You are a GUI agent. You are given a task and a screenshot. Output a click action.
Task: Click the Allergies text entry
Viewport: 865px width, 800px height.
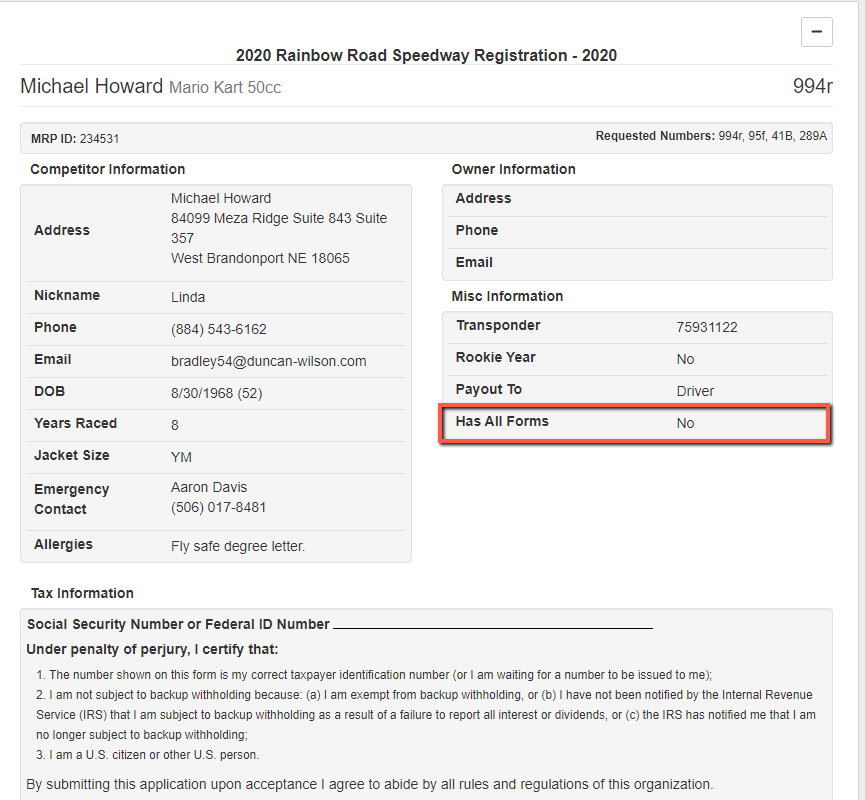pos(238,546)
